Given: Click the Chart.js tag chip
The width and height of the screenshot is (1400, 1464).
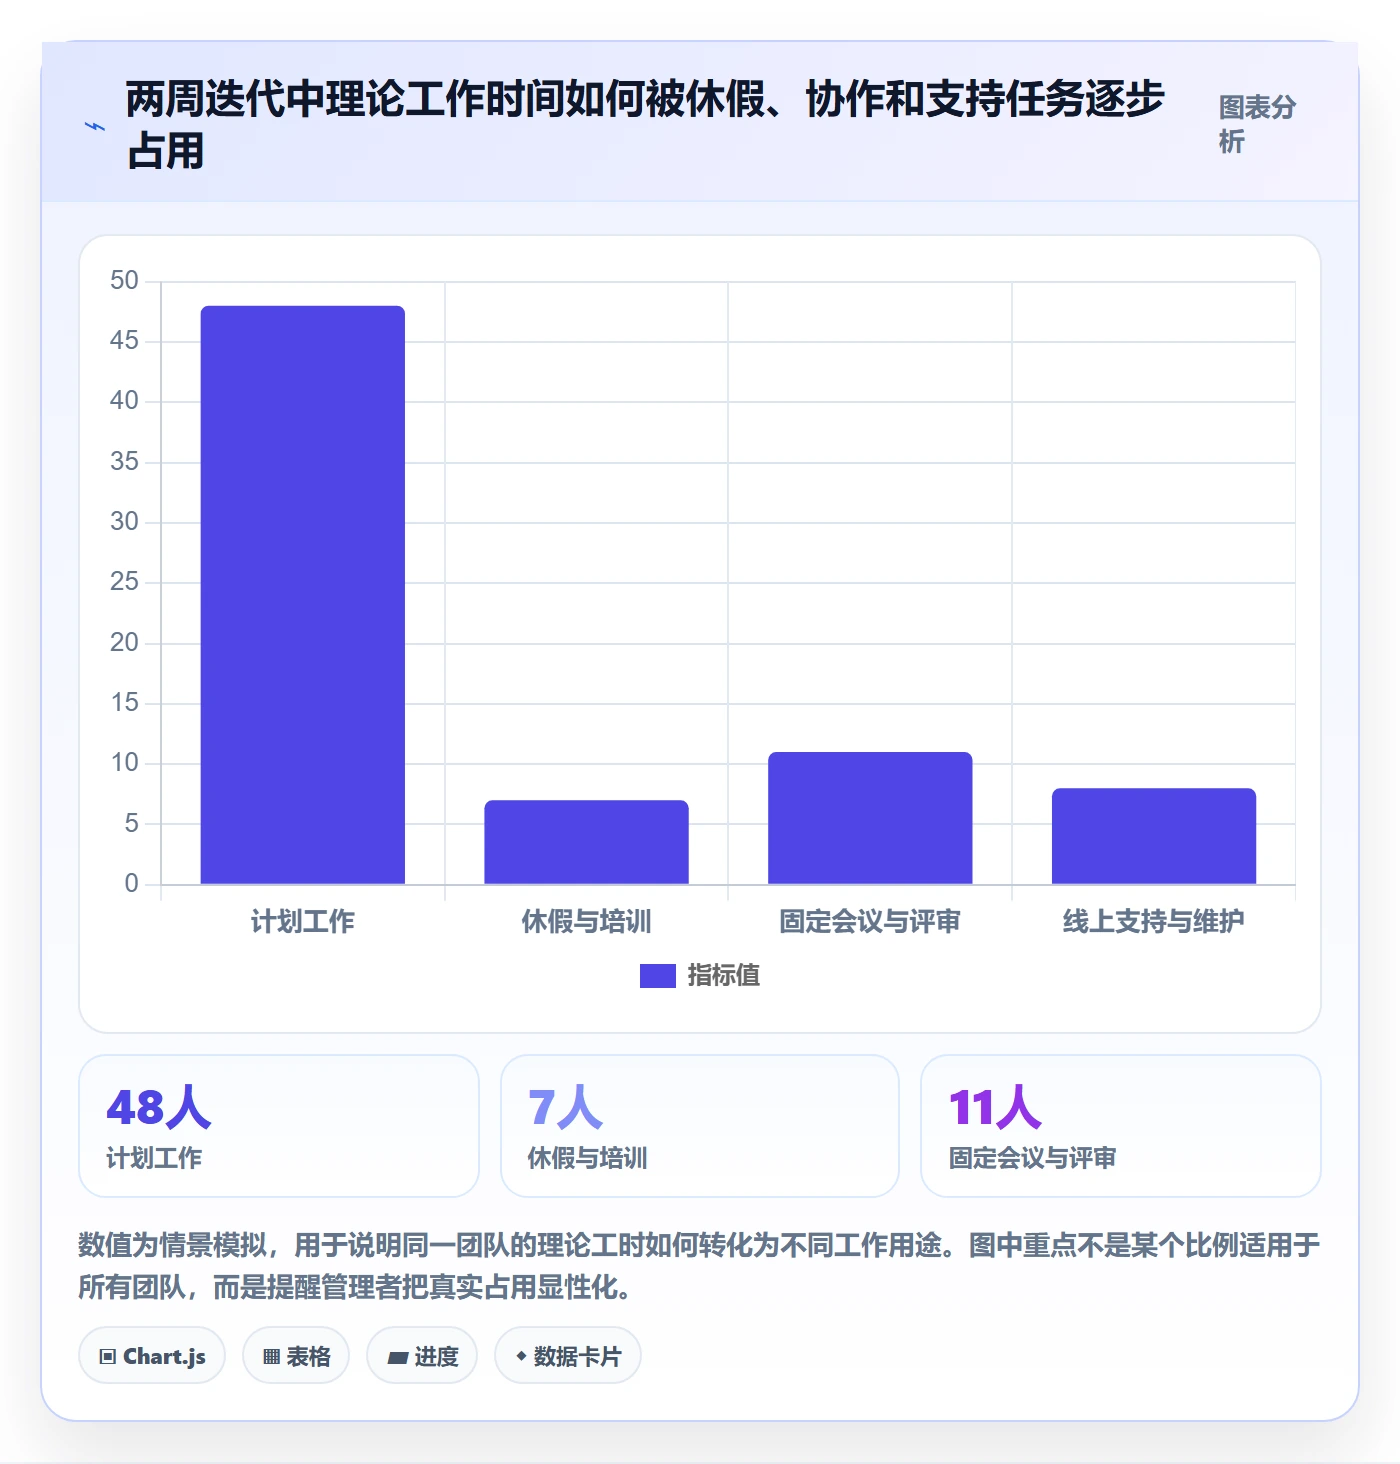Looking at the screenshot, I should click(152, 1356).
